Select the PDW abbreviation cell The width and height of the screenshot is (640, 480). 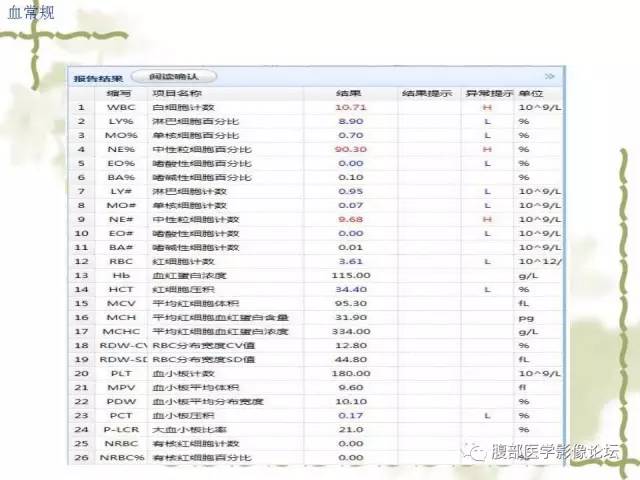click(121, 402)
